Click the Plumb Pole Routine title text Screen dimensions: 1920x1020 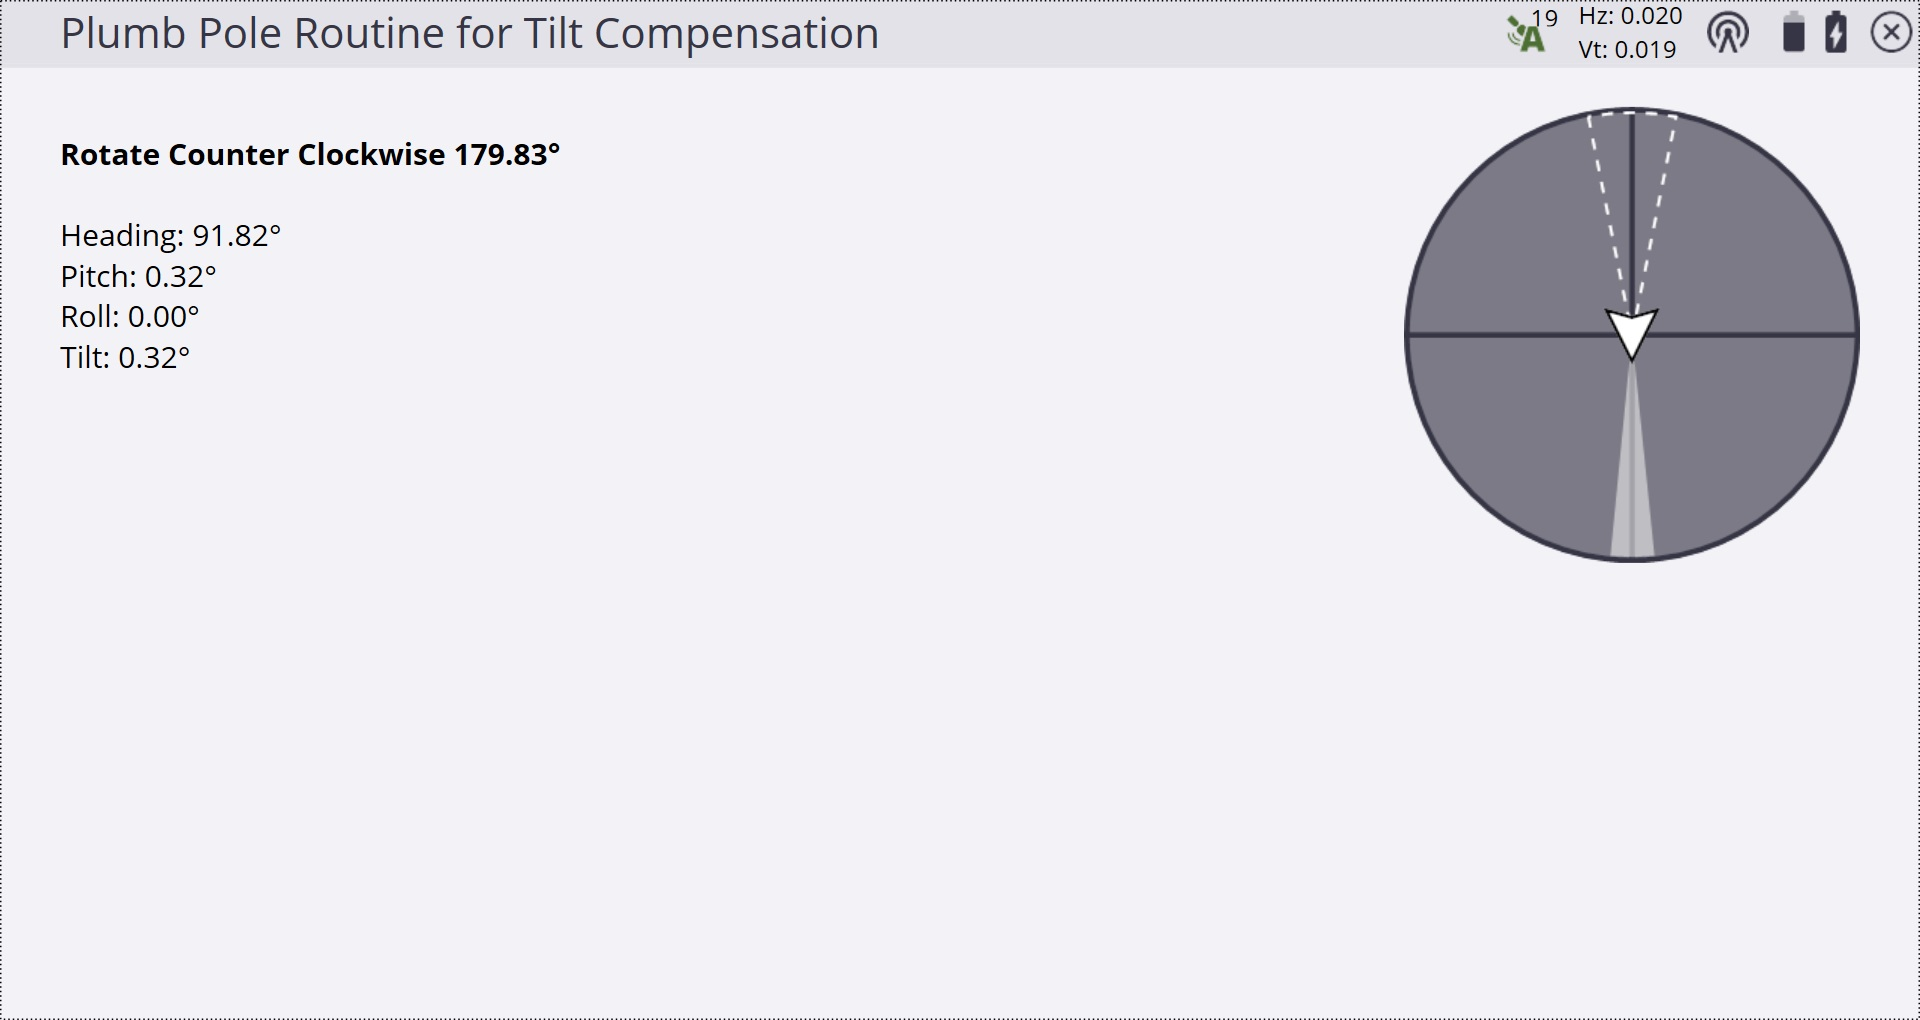[x=470, y=34]
